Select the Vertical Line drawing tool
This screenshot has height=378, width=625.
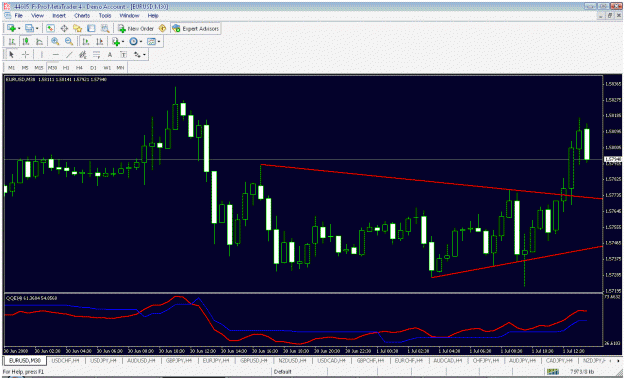pyautogui.click(x=42, y=54)
